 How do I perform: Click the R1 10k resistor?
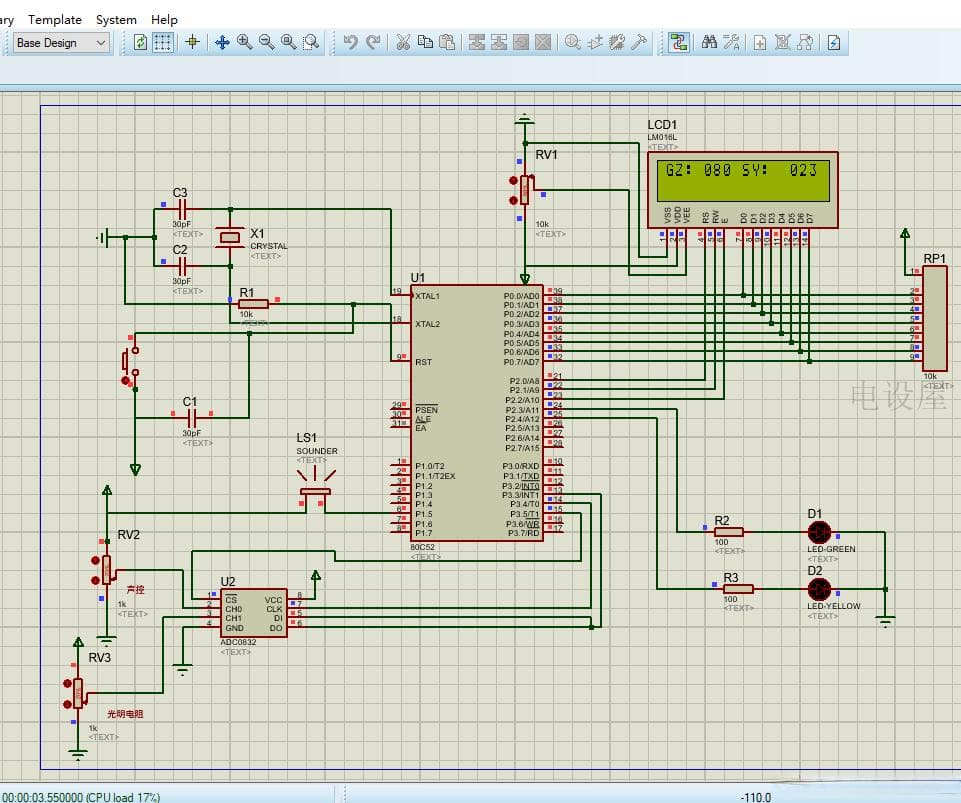click(x=253, y=303)
